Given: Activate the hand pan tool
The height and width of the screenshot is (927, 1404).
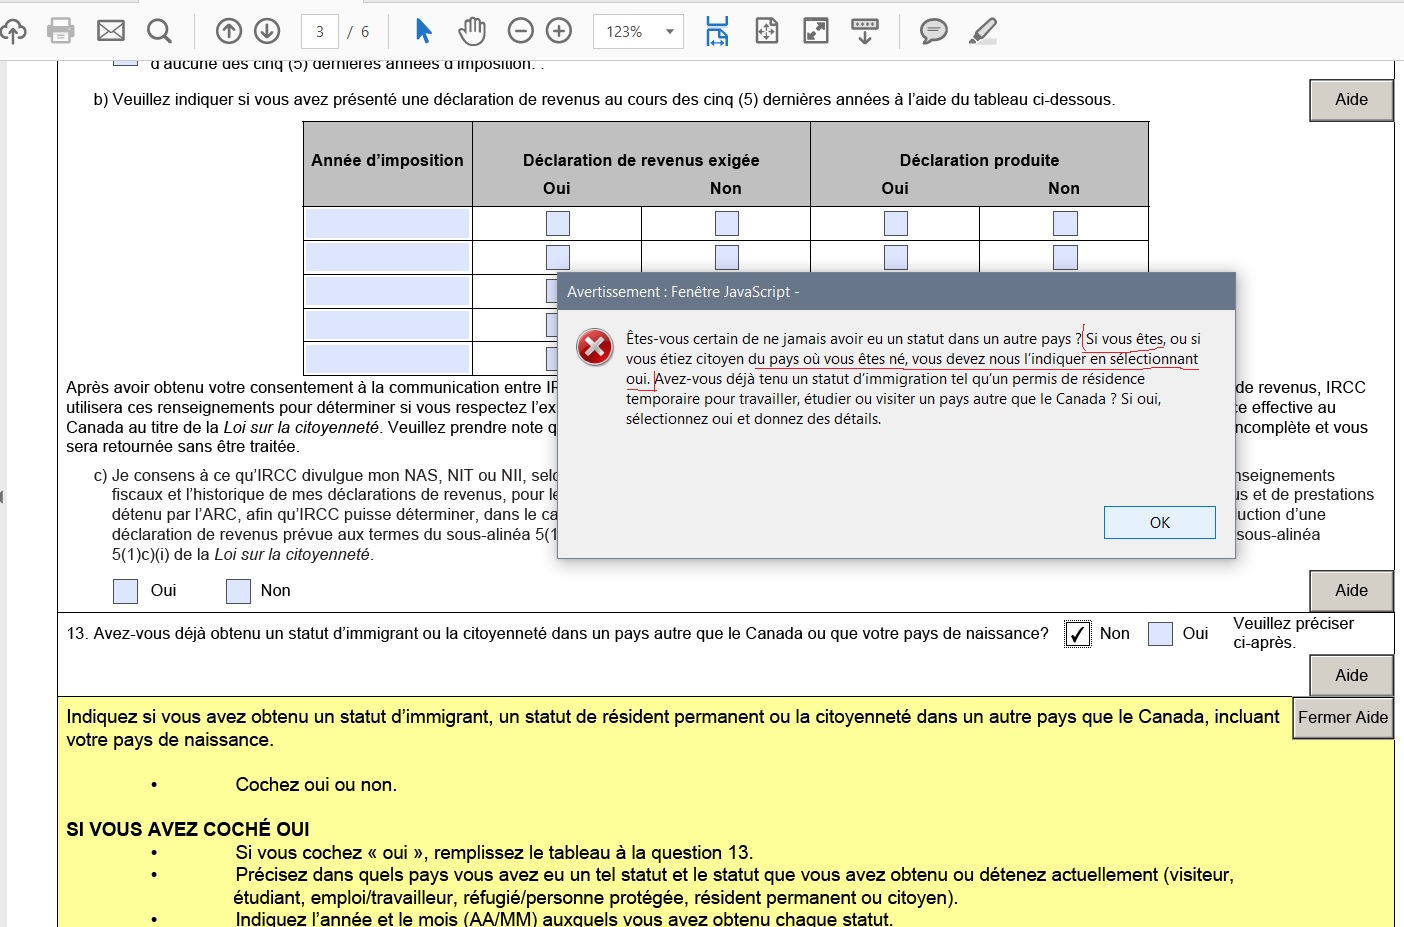Looking at the screenshot, I should pos(471,31).
